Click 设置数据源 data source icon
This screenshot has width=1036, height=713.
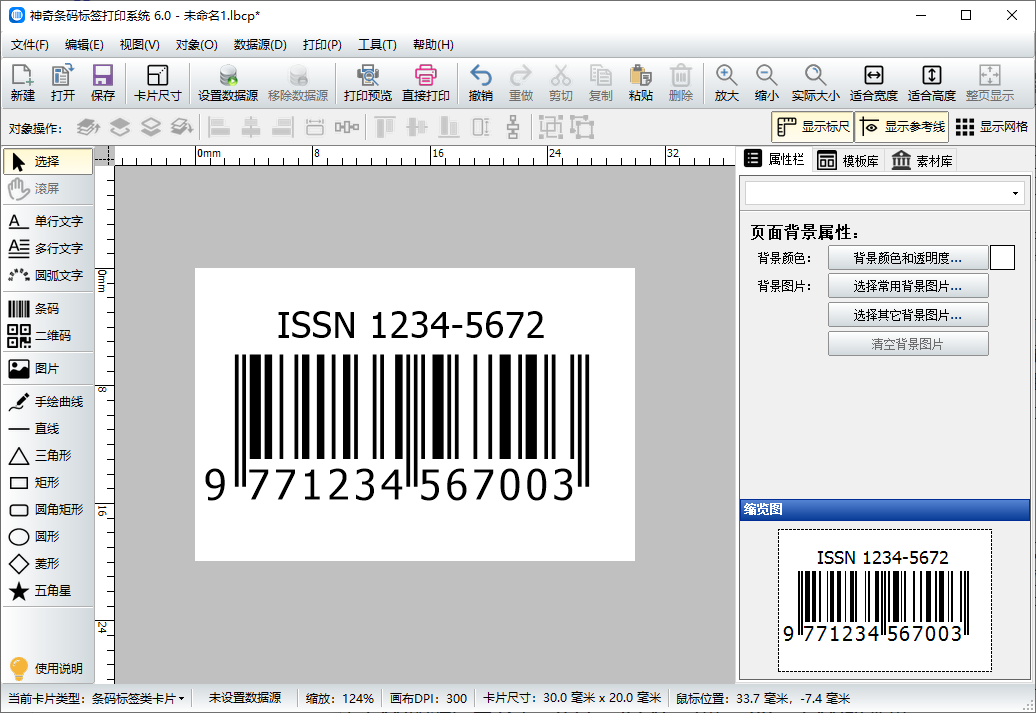(228, 83)
